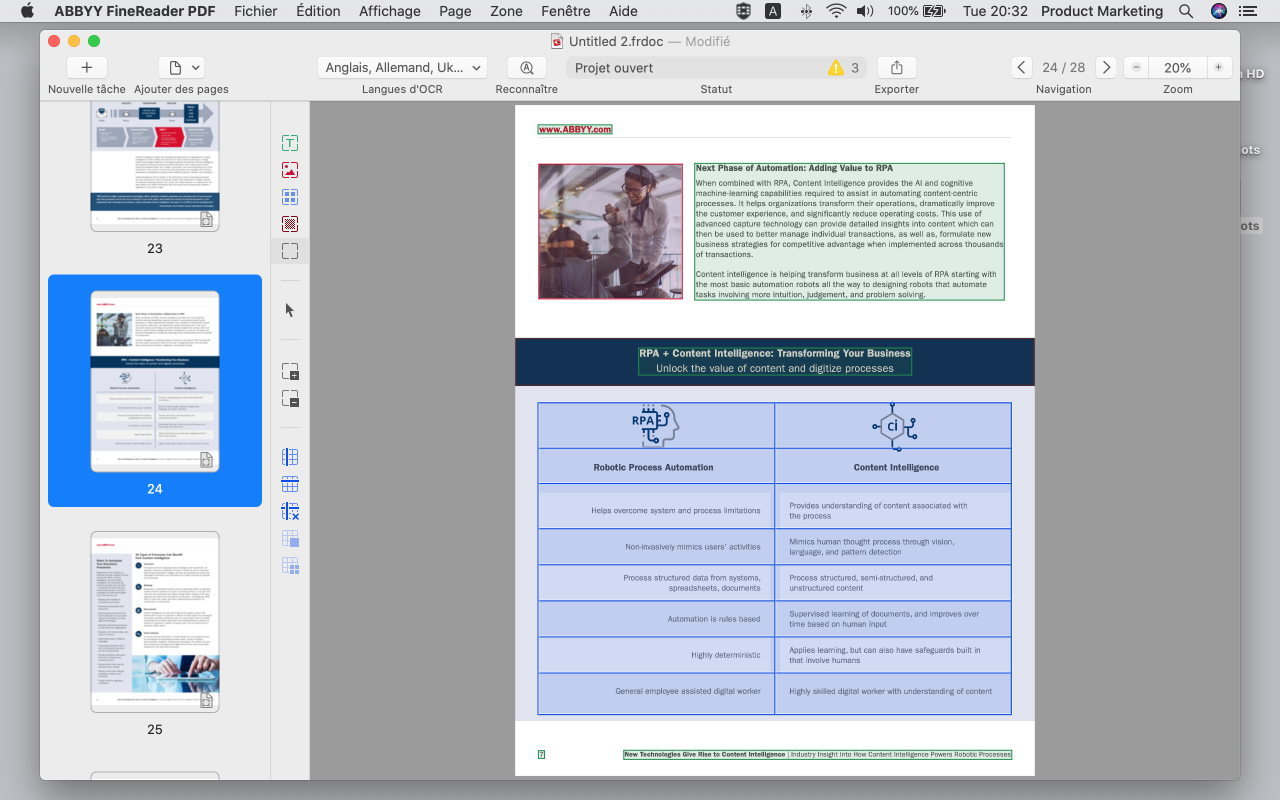This screenshot has width=1280, height=800.
Task: Open the Affichage menu
Action: 390,11
